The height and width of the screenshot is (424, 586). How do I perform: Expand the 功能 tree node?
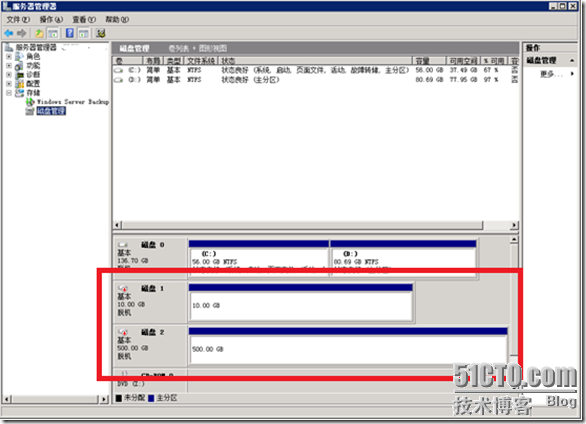[x=9, y=65]
